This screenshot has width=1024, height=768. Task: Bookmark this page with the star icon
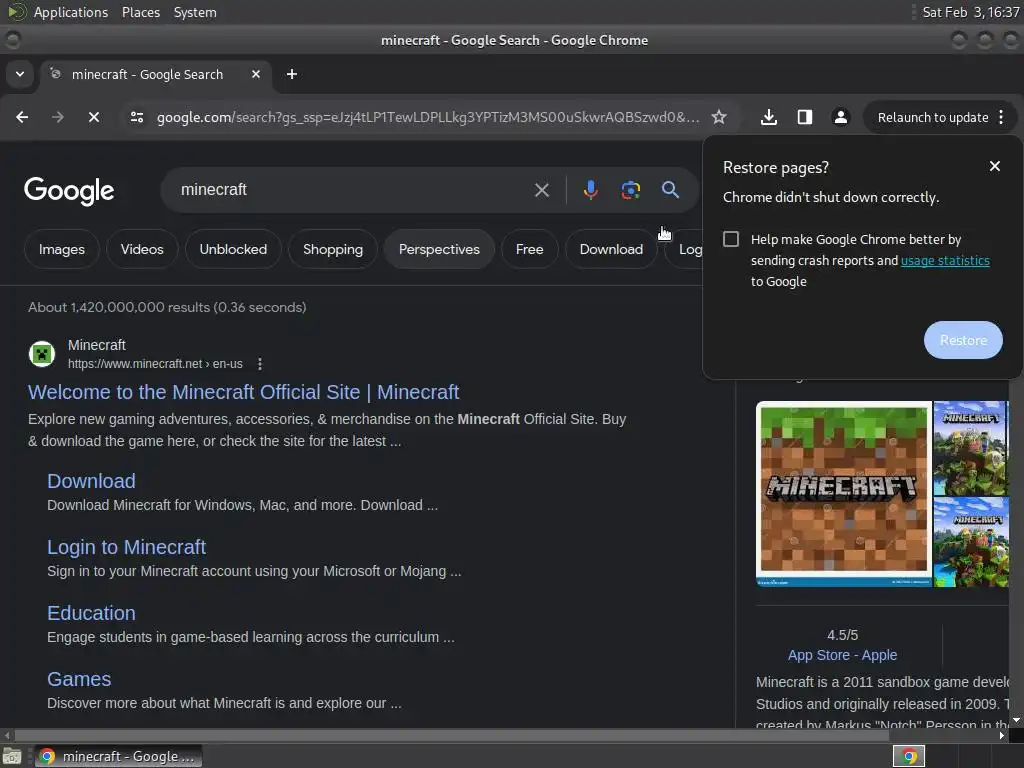[x=719, y=117]
